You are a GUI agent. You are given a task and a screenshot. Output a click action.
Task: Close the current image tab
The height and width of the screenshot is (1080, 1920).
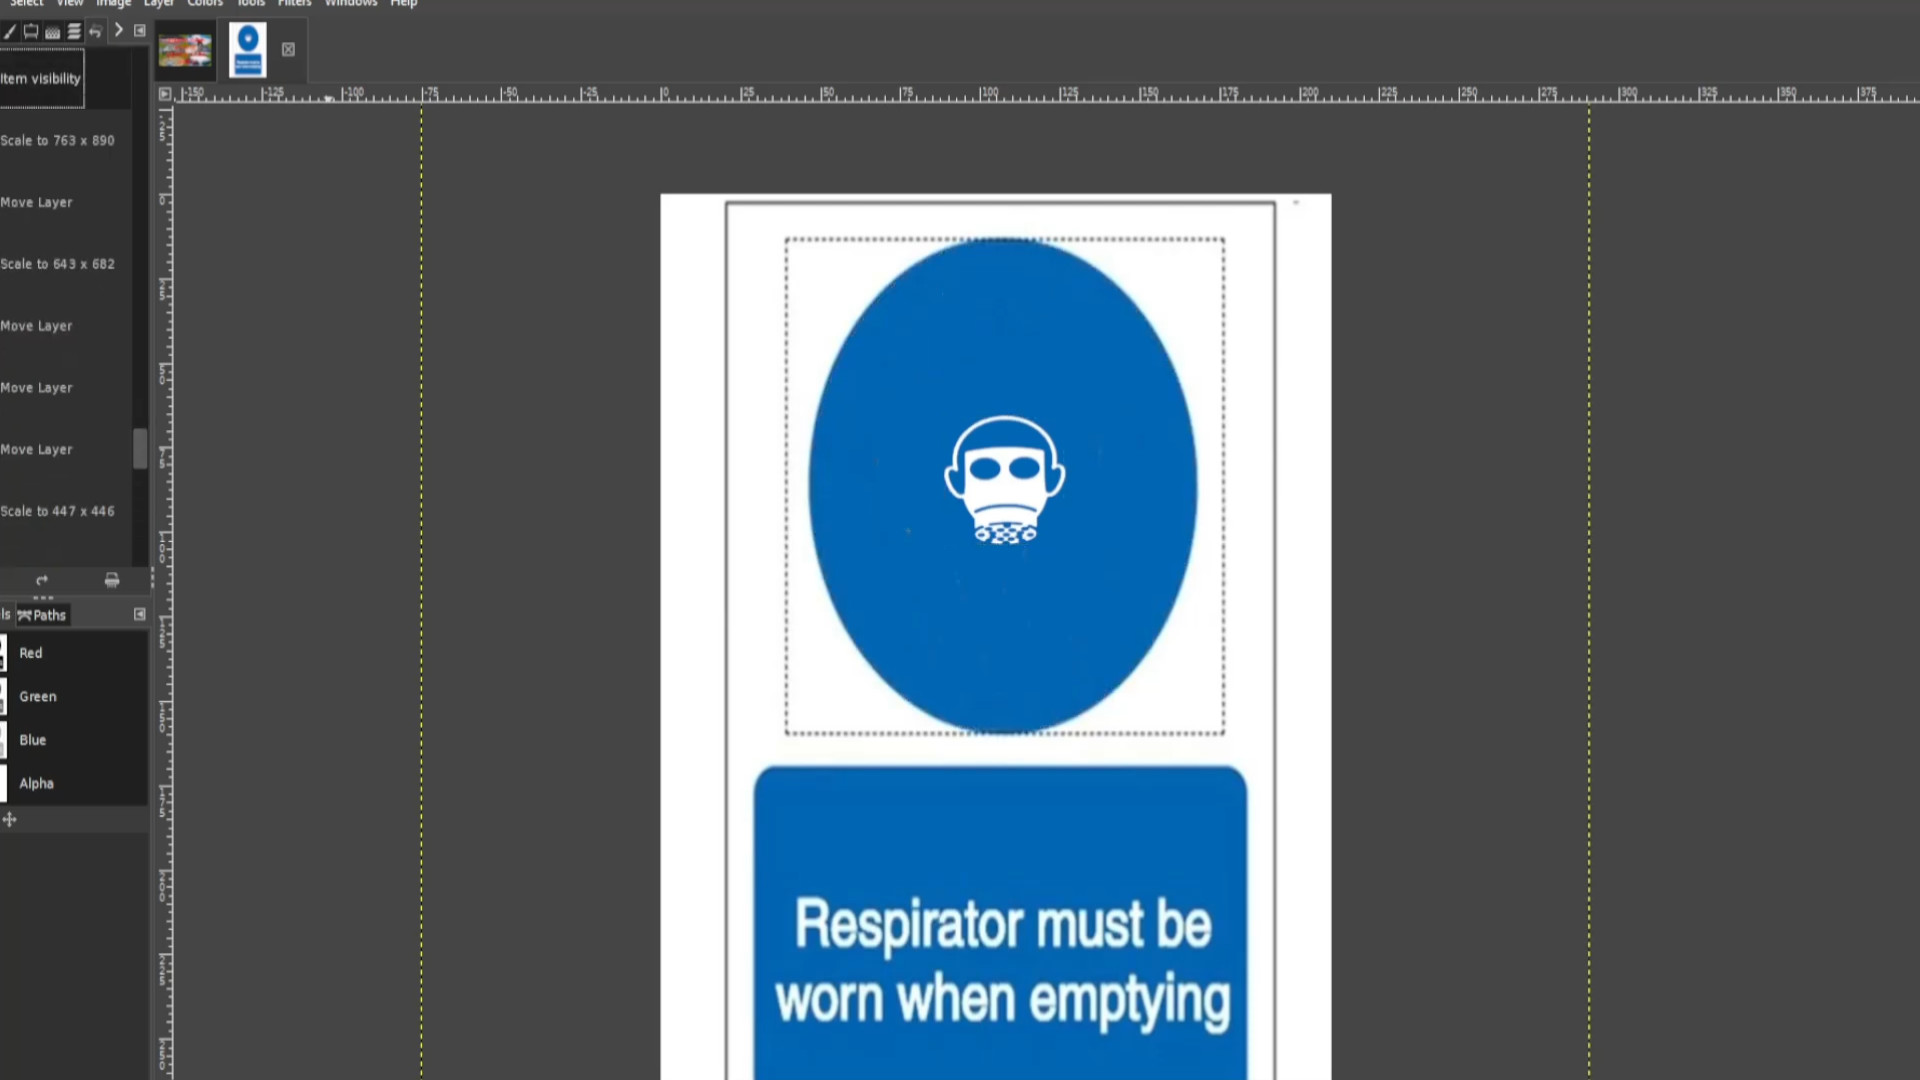(288, 50)
